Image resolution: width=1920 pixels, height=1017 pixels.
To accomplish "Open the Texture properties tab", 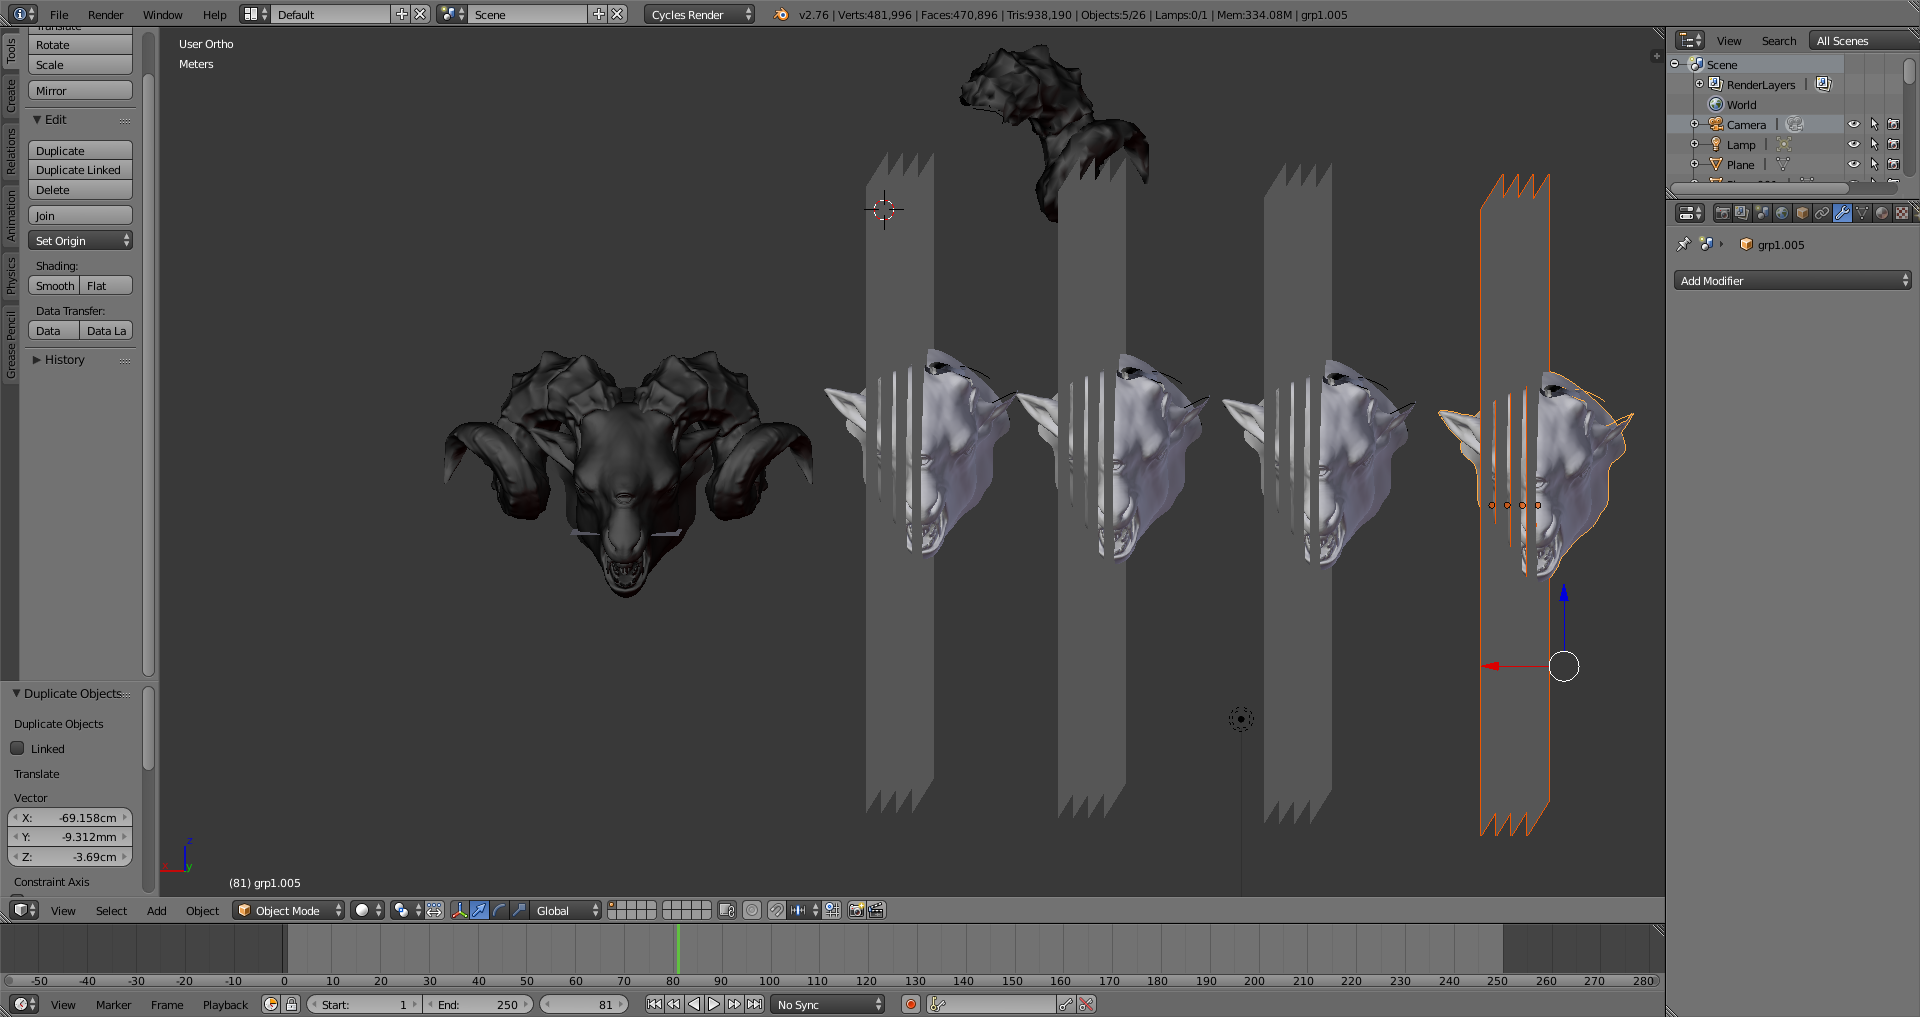I will tap(1902, 213).
